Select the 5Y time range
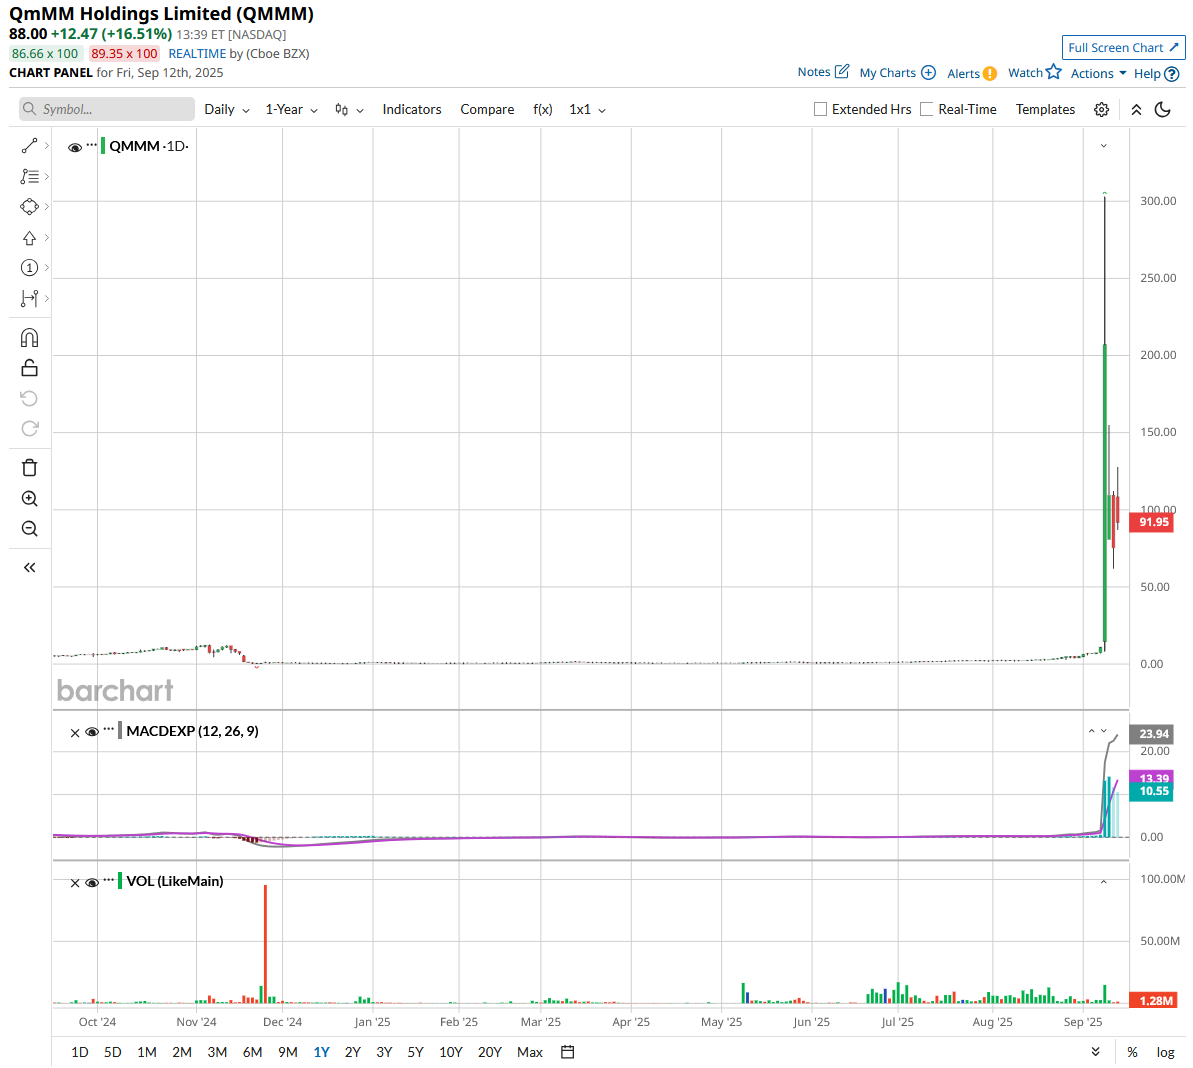1193x1068 pixels. 415,1052
